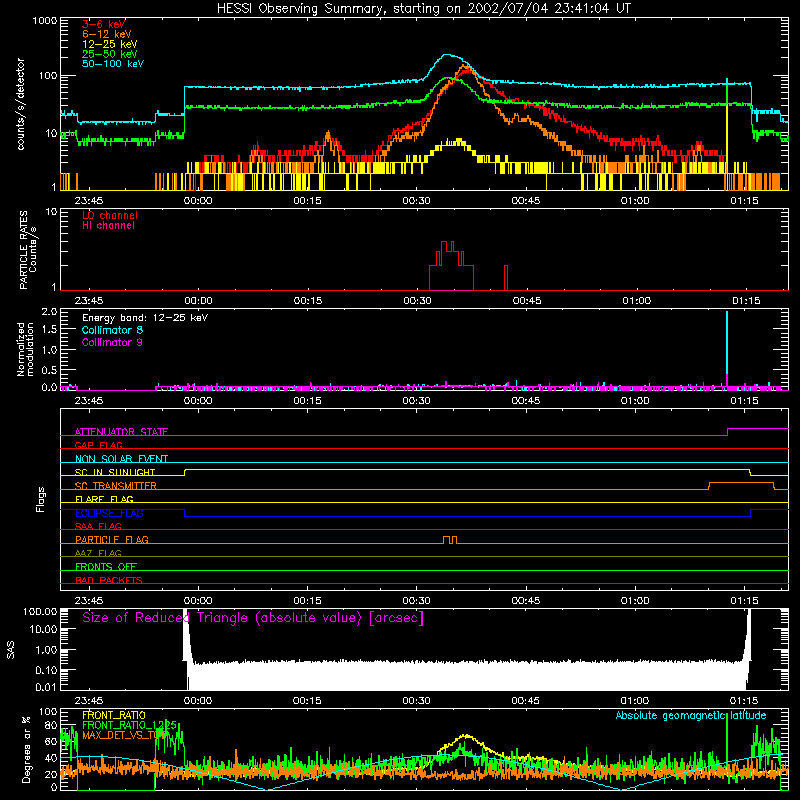800x800 pixels.
Task: Click the Degrees or % axis label
Action: (26, 749)
